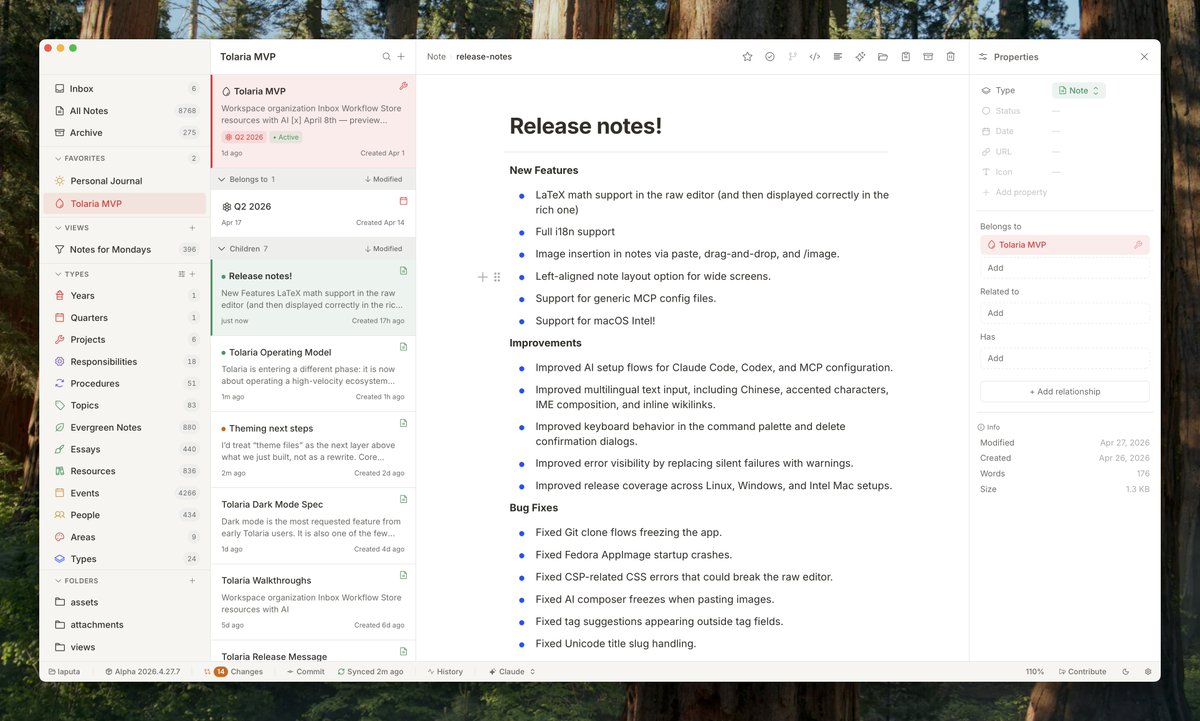Open the Theming next steps note card
This screenshot has height=721, width=1200.
click(x=313, y=450)
